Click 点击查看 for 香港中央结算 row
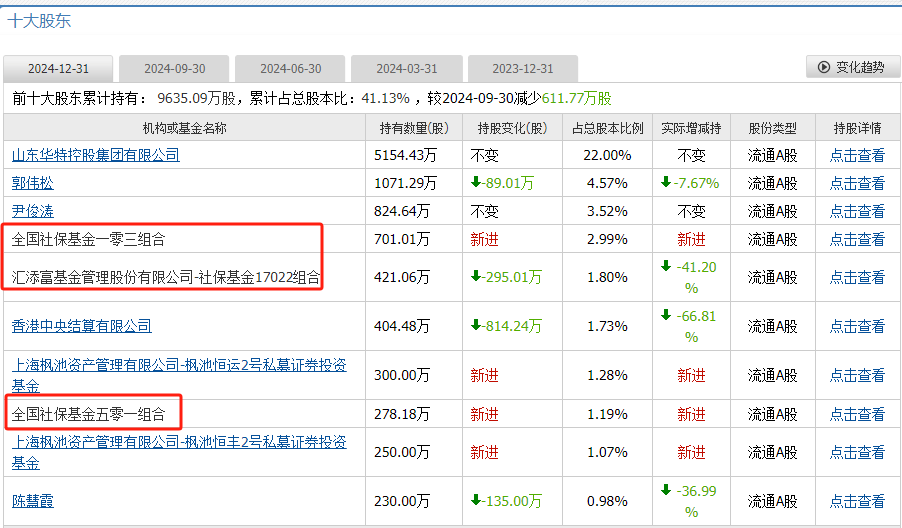This screenshot has height=528, width=902. tap(857, 326)
